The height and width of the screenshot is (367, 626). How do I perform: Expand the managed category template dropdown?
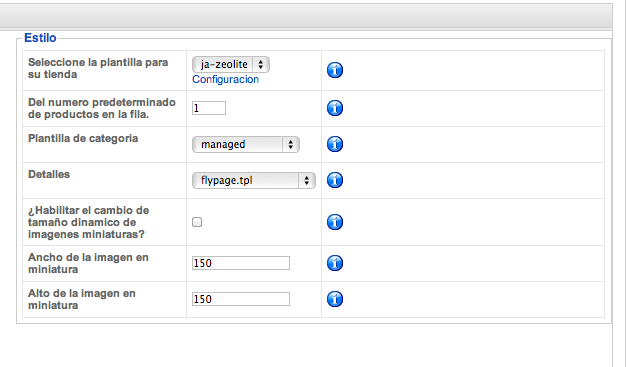pyautogui.click(x=246, y=144)
